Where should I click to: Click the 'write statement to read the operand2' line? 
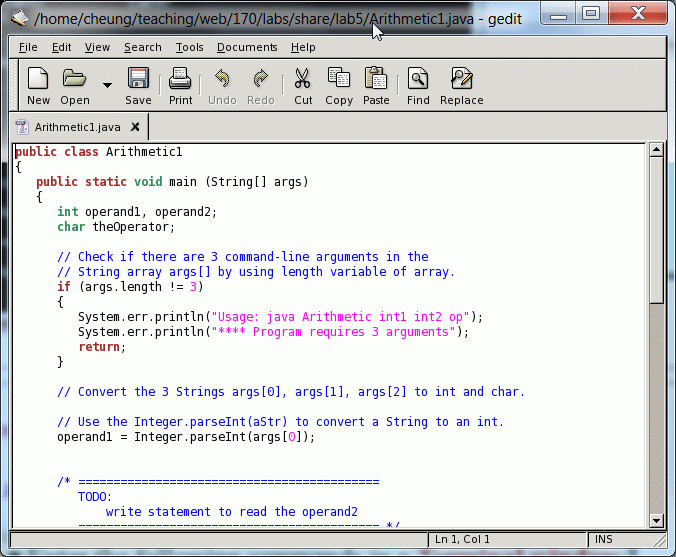click(232, 512)
